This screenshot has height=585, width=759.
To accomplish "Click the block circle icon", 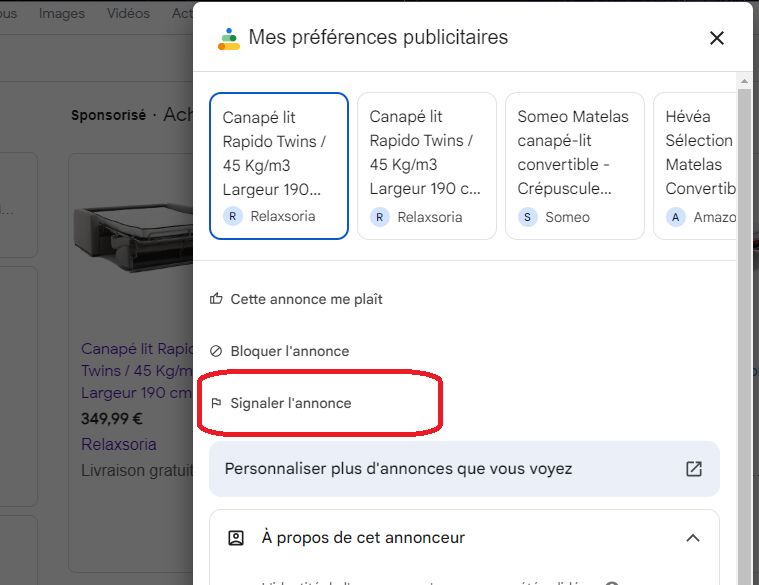I will tap(216, 351).
